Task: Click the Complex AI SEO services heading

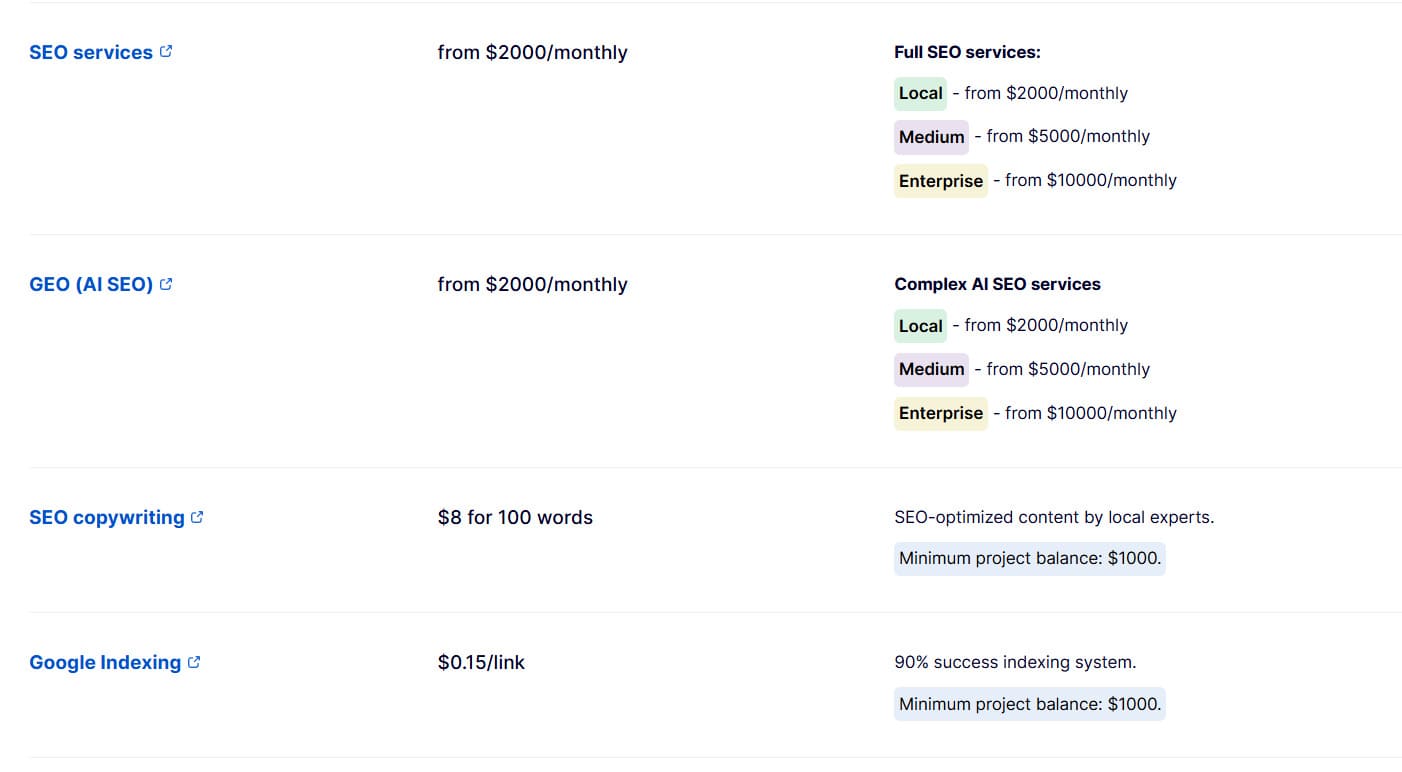Action: coord(997,284)
